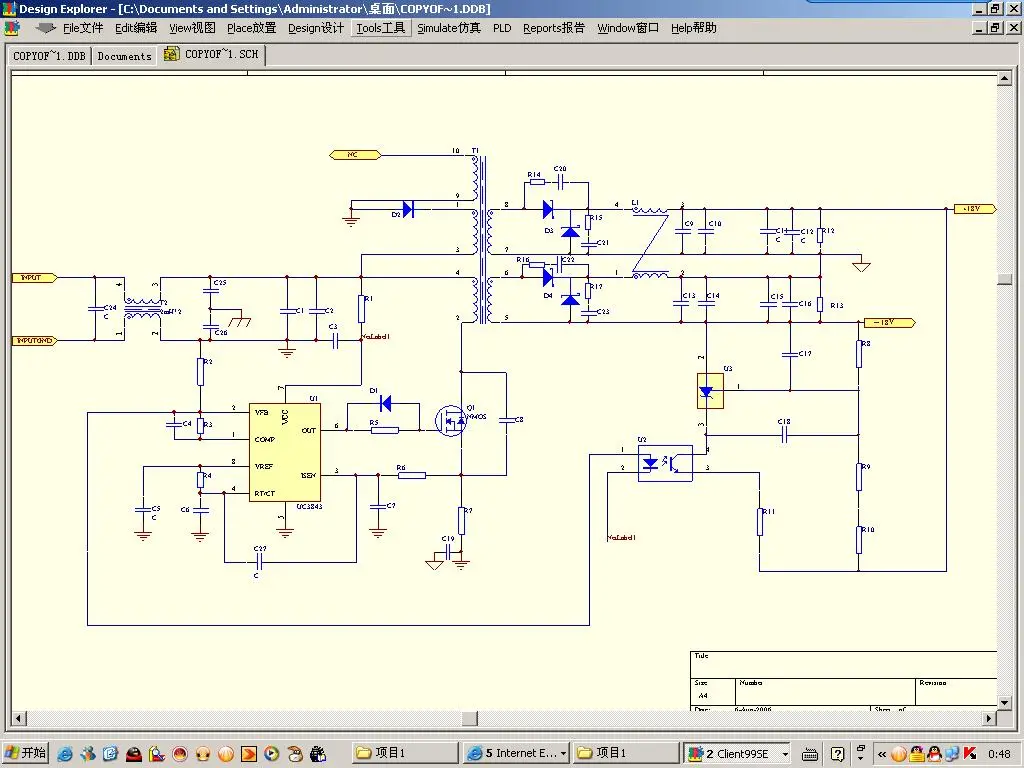1024x768 pixels.
Task: Open the Simulate menu
Action: pyautogui.click(x=449, y=28)
